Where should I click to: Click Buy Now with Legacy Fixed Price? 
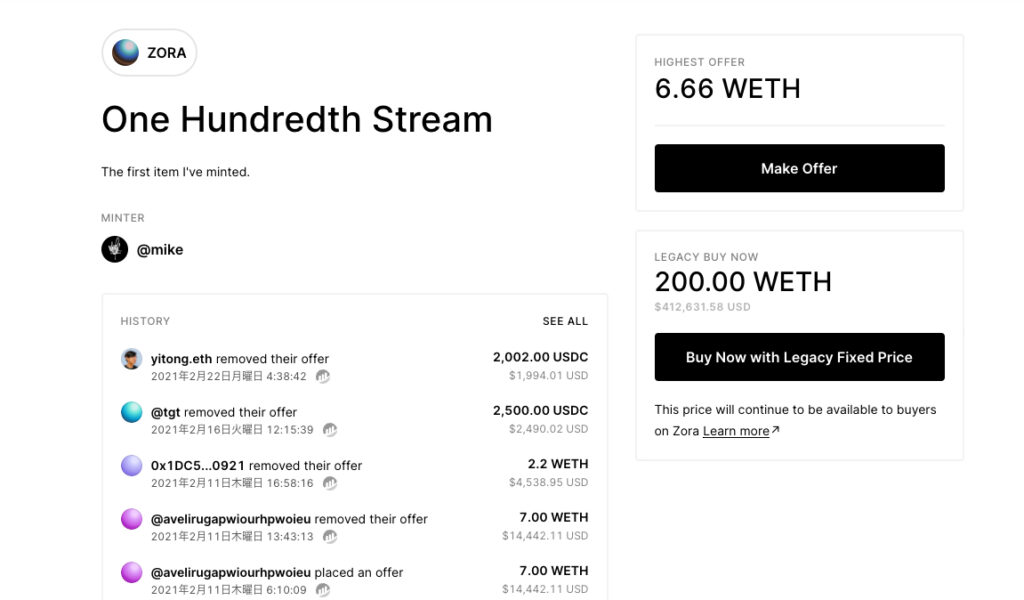click(x=799, y=357)
